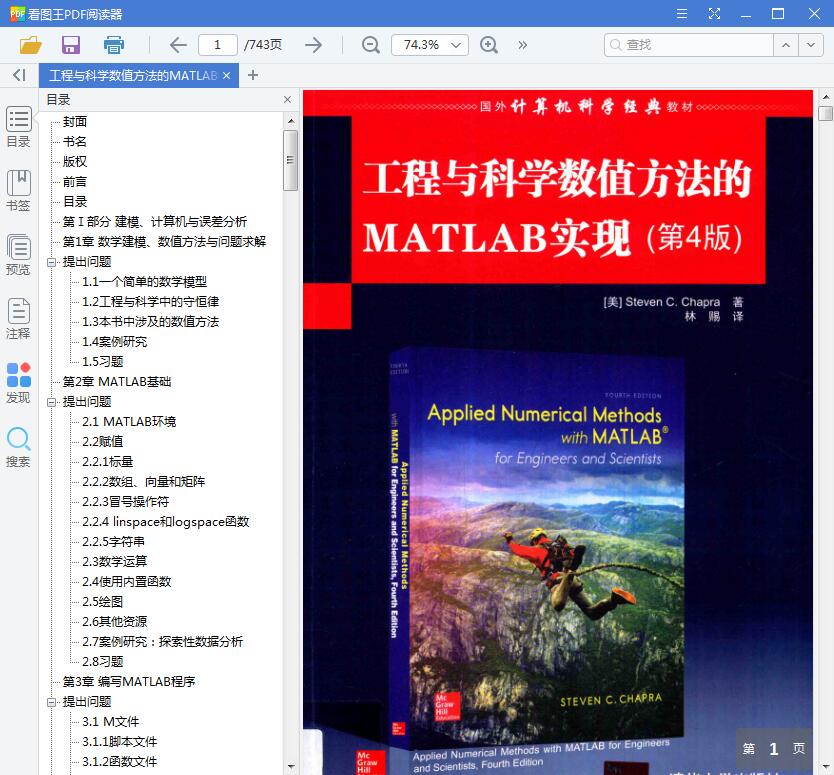Viewport: 834px width, 775px height.
Task: Close the 工程与科学数值方法 document tab
Action: coord(227,76)
